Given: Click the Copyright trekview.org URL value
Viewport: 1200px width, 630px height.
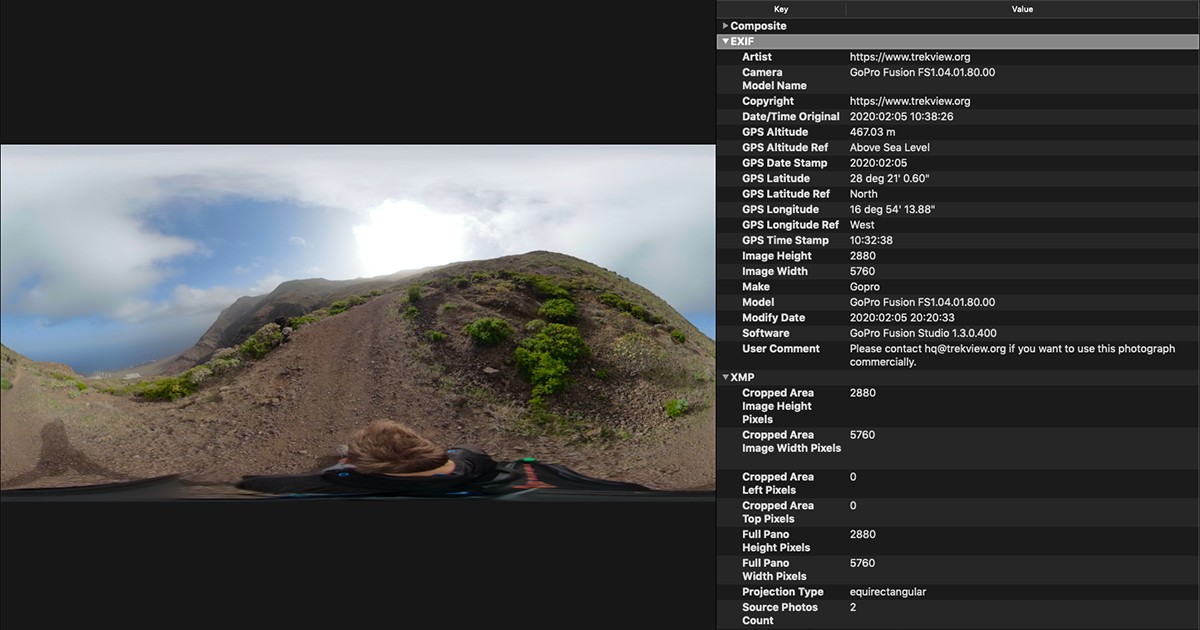Looking at the screenshot, I should [909, 101].
